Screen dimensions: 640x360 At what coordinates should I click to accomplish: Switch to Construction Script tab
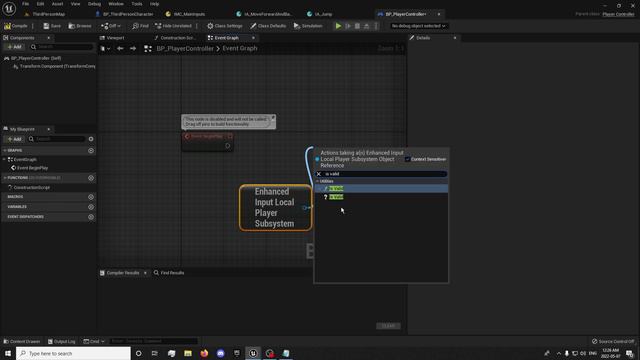175,38
